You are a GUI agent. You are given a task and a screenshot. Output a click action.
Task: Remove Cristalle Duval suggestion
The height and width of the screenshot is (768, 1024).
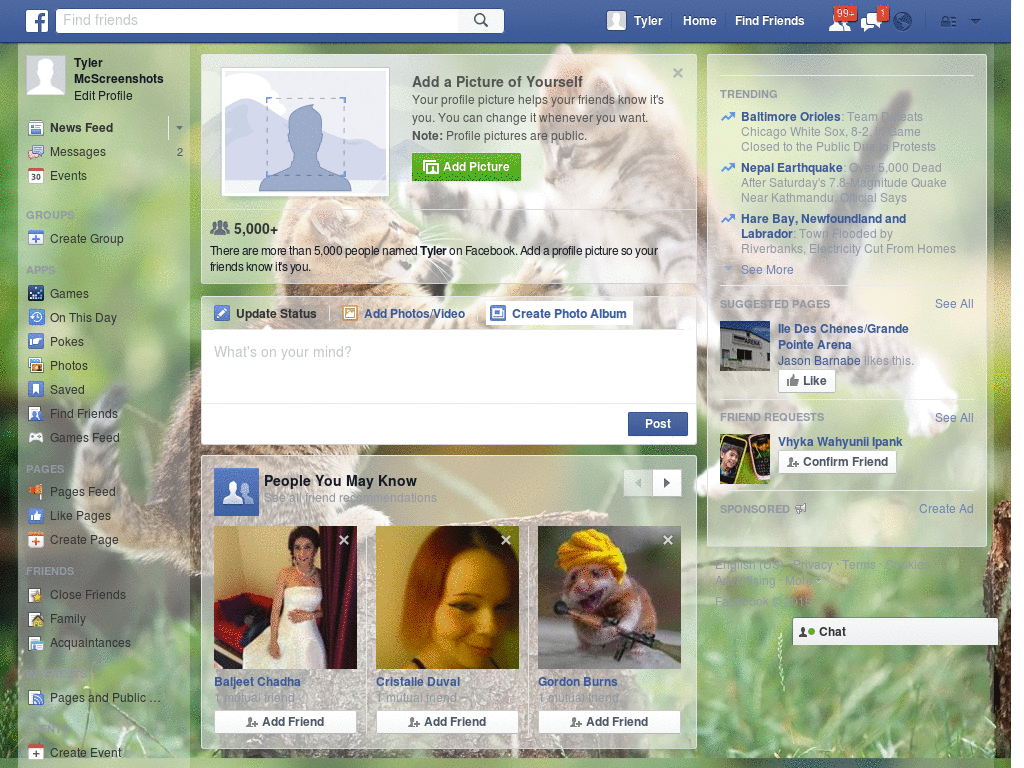[506, 540]
